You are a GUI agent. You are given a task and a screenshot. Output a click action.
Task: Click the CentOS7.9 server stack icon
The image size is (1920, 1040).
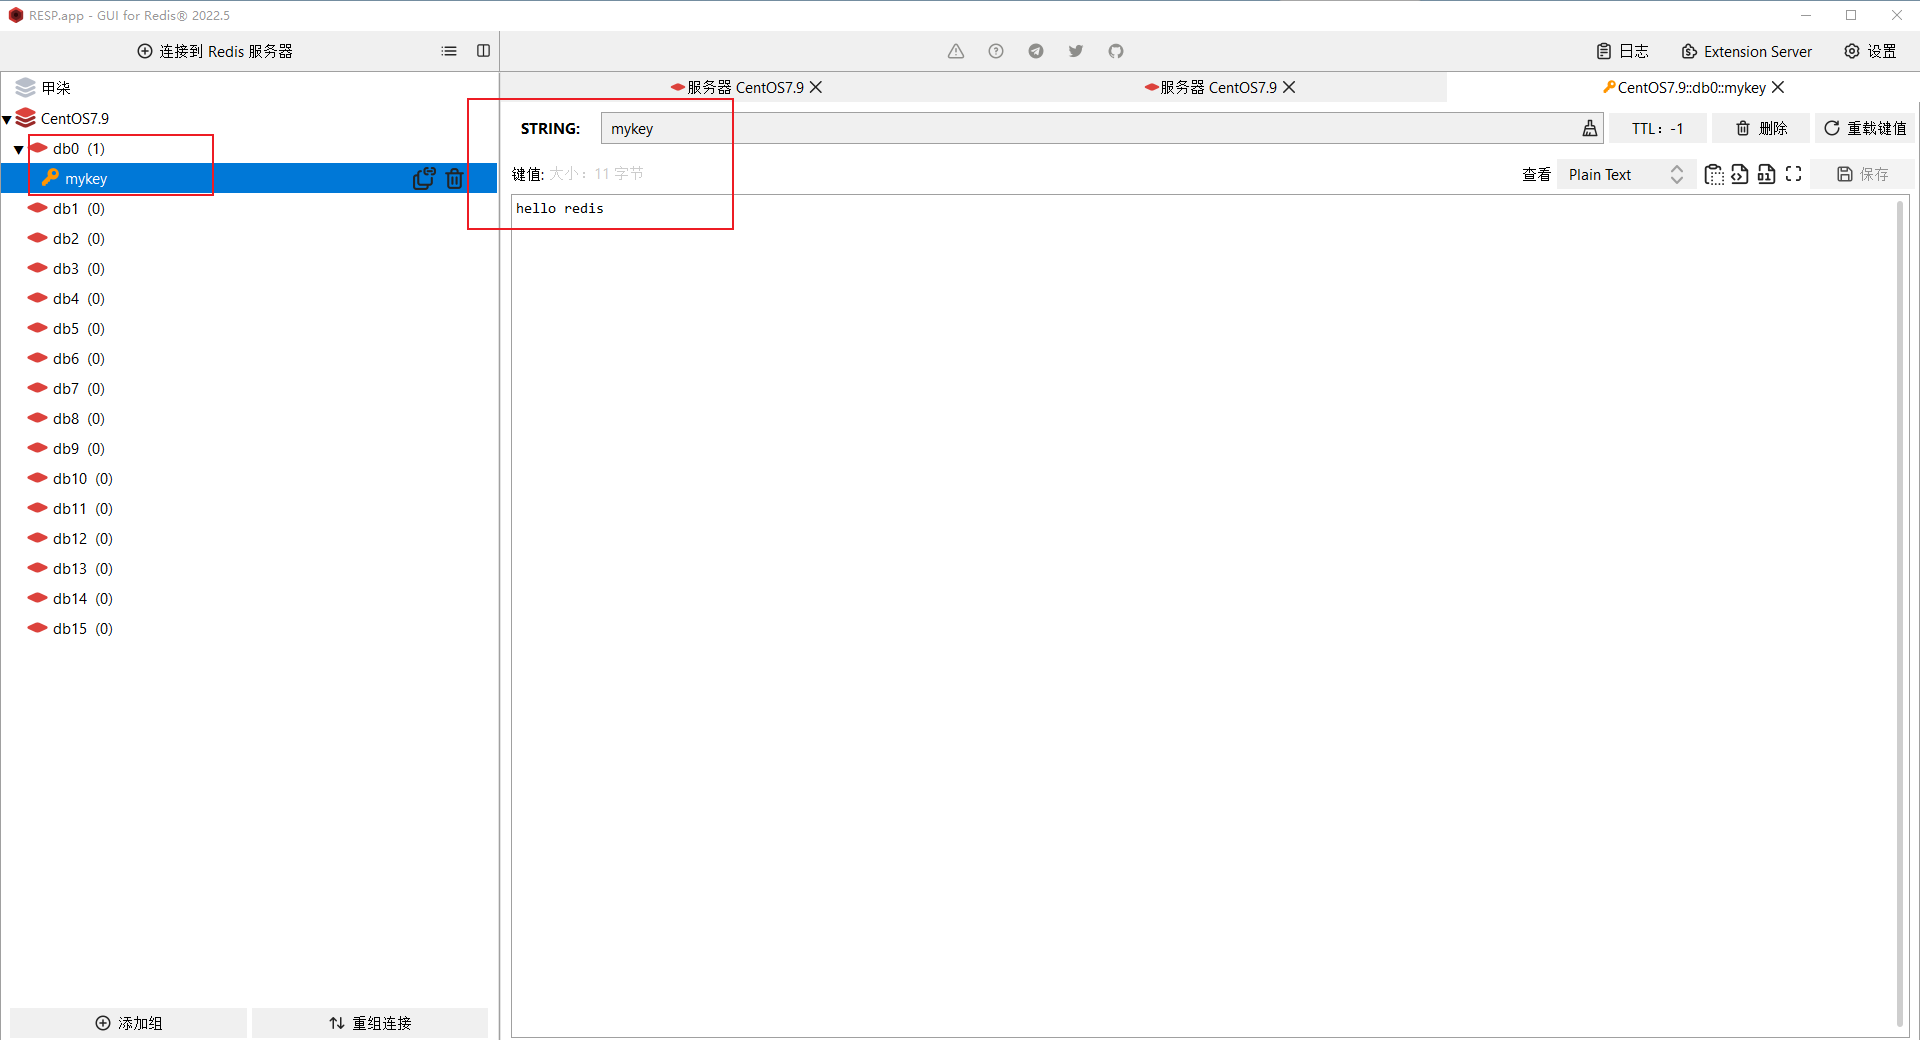coord(26,118)
